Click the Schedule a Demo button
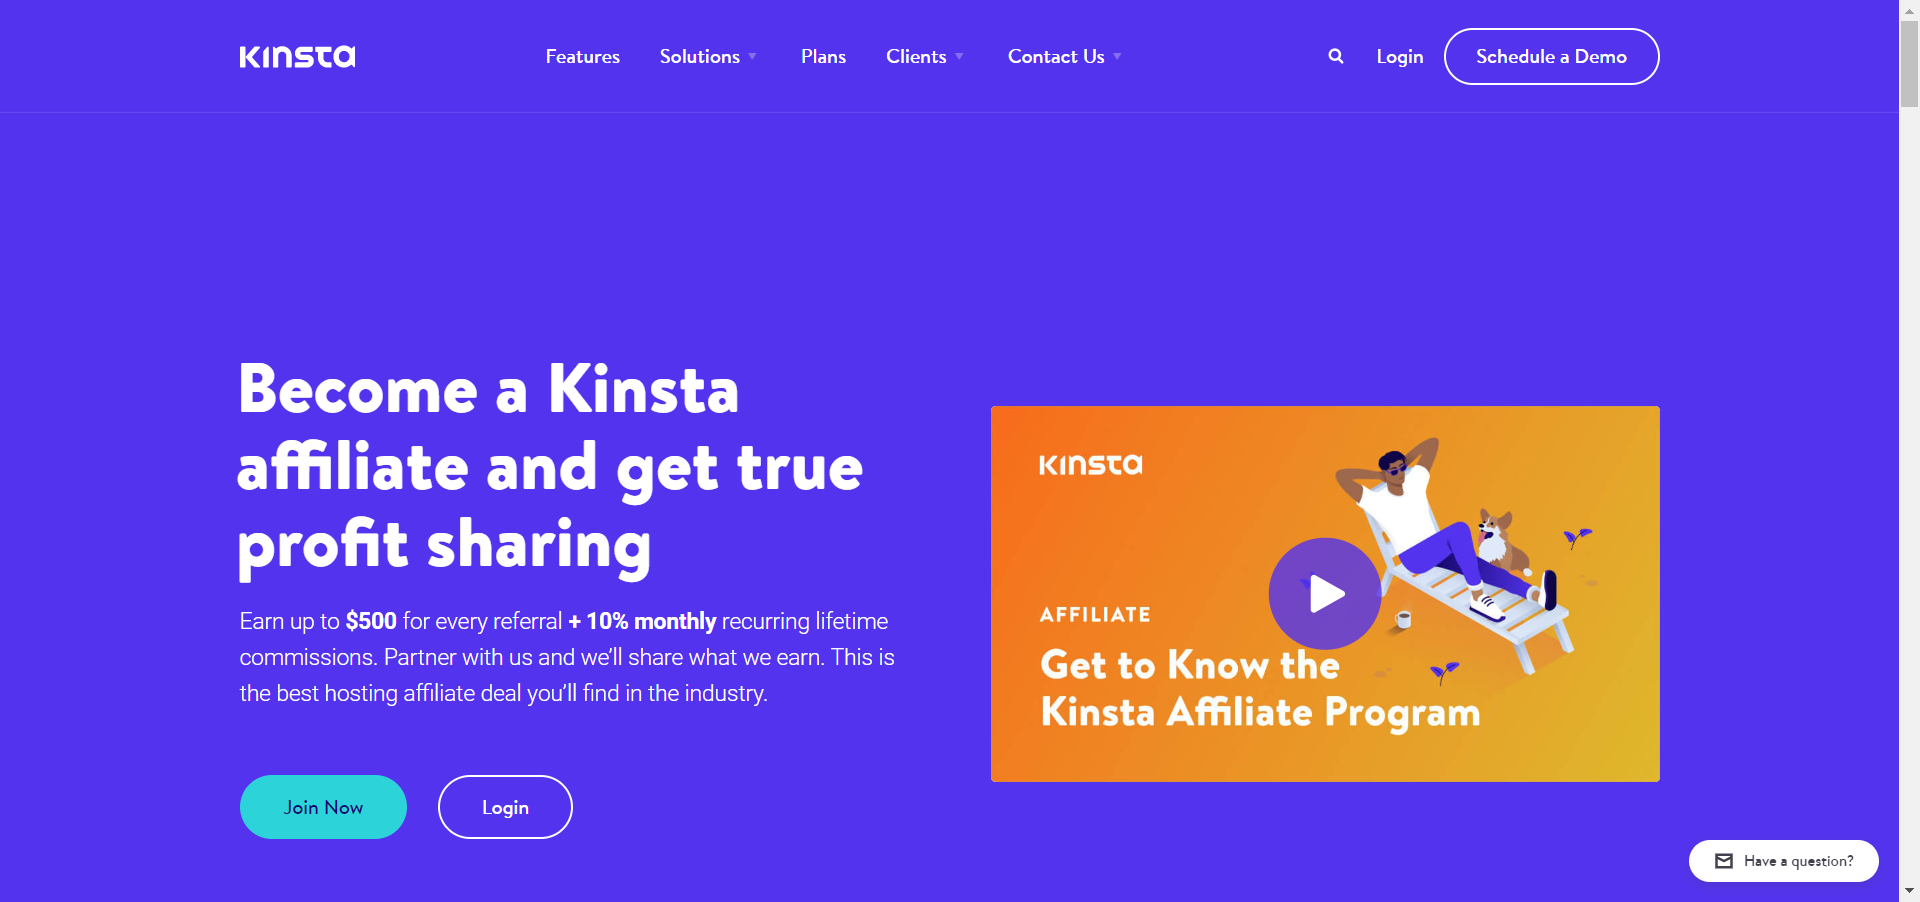Image resolution: width=1920 pixels, height=902 pixels. coord(1552,57)
